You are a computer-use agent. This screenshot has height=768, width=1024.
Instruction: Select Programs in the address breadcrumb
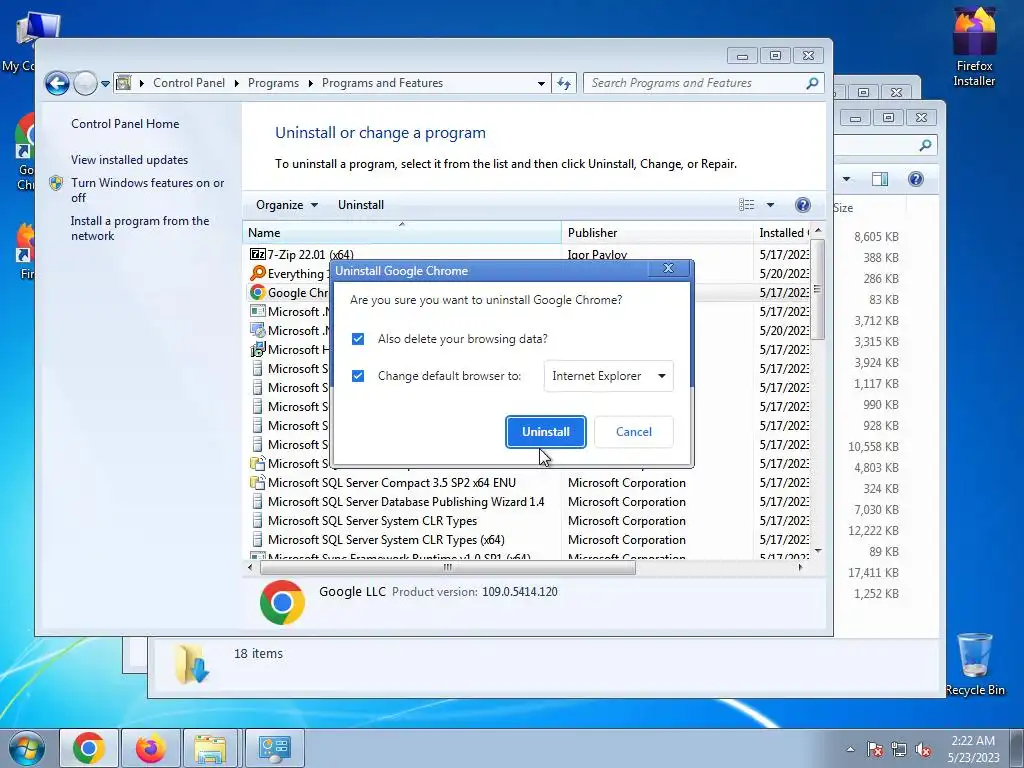(273, 83)
